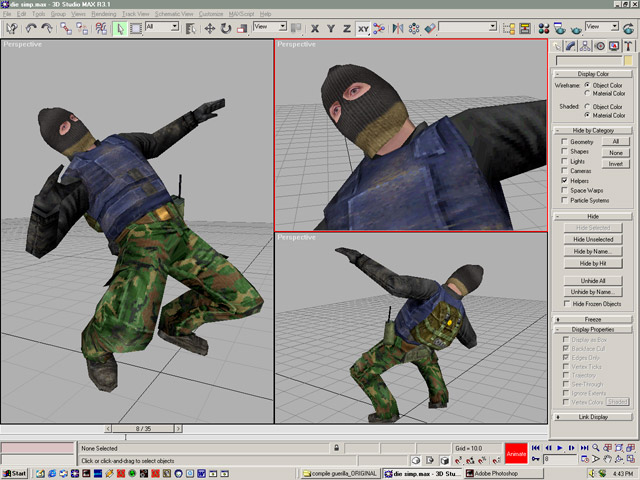640x480 pixels.
Task: Restrict transforms to the X axis
Action: pyautogui.click(x=315, y=29)
